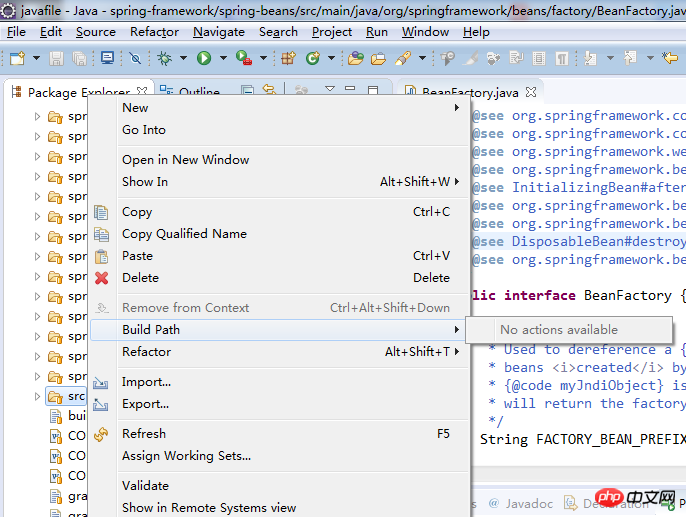
Task: Switch to the Package Explorer tab
Action: coord(79,92)
